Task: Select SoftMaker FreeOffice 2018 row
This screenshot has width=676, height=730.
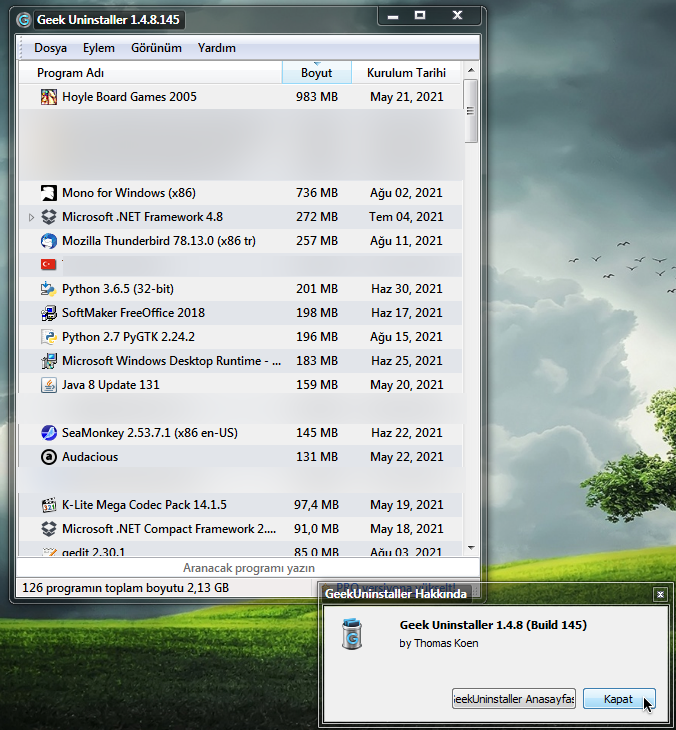Action: [x=240, y=313]
